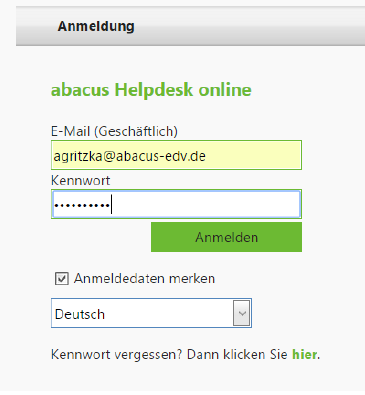The height and width of the screenshot is (395, 365).
Task: Click the Anmeldedaten merken label text
Action: [144, 278]
